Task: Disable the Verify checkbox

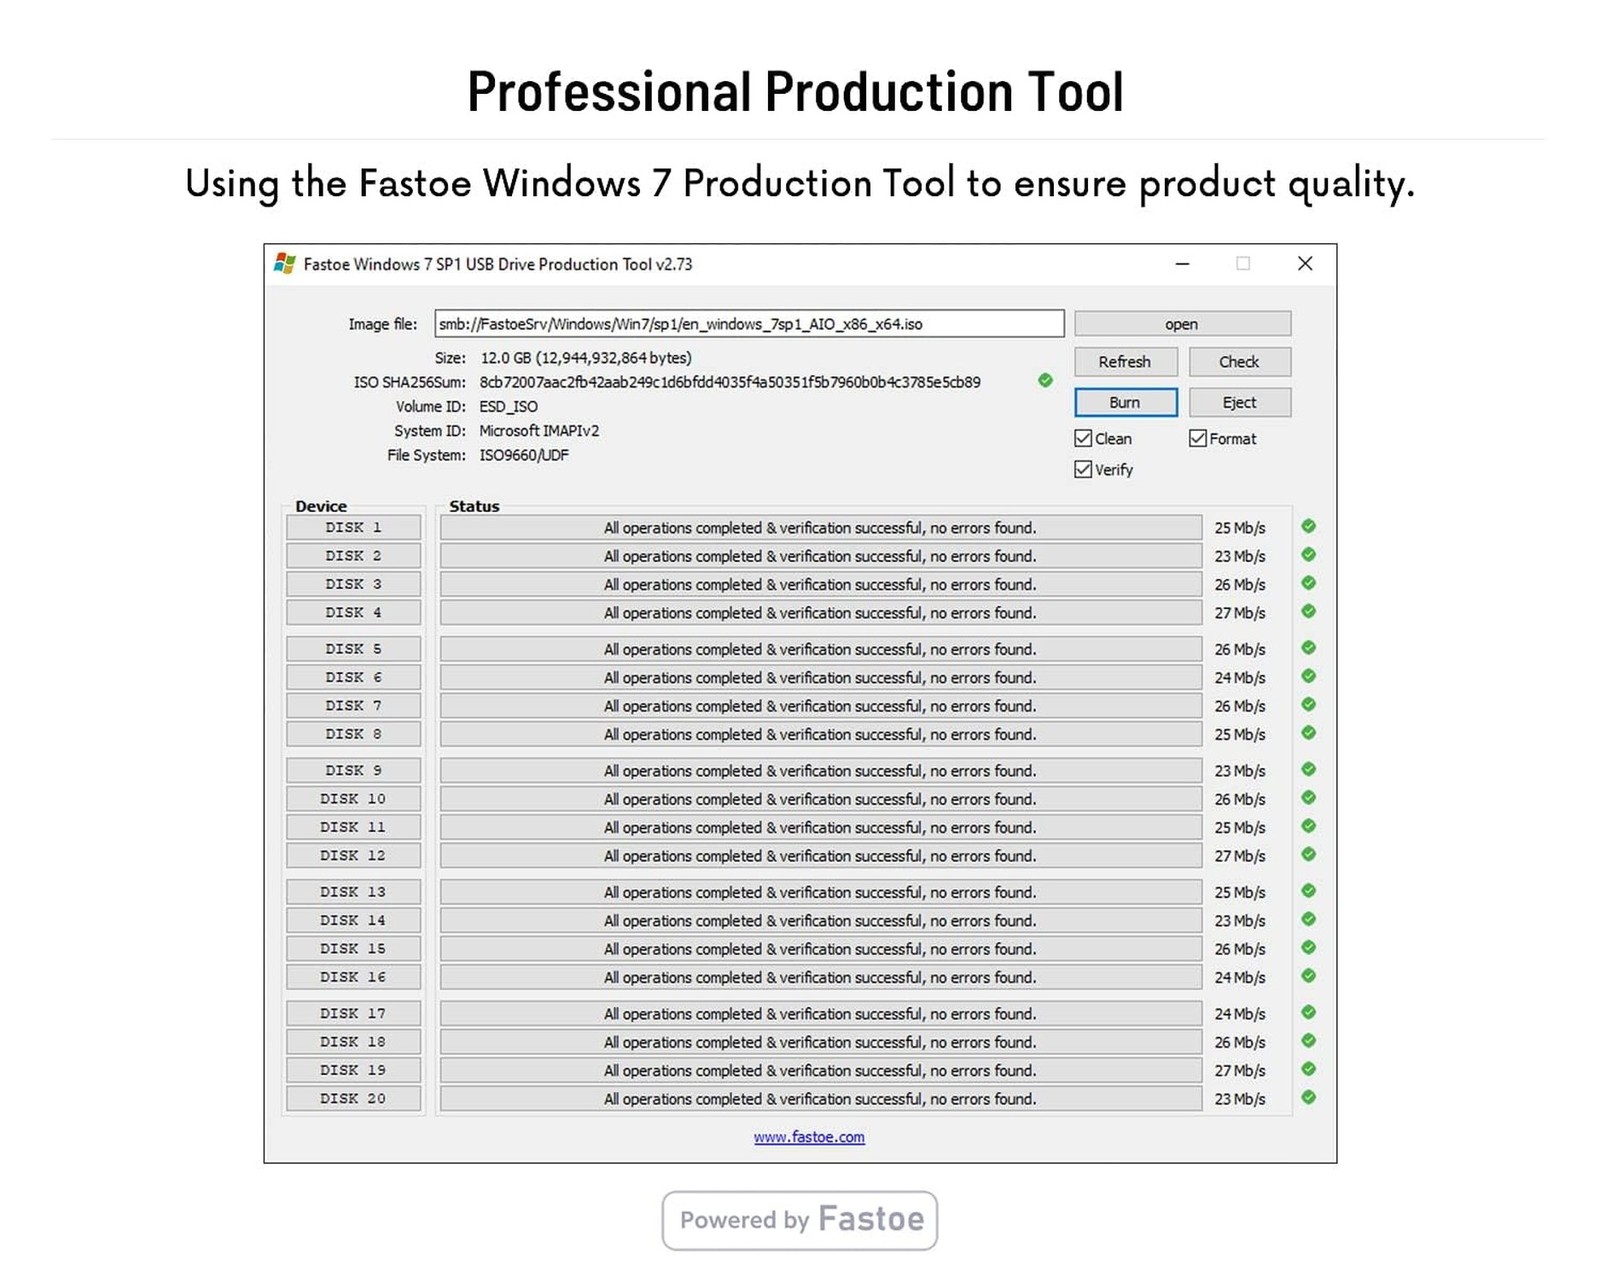Action: (x=1083, y=469)
